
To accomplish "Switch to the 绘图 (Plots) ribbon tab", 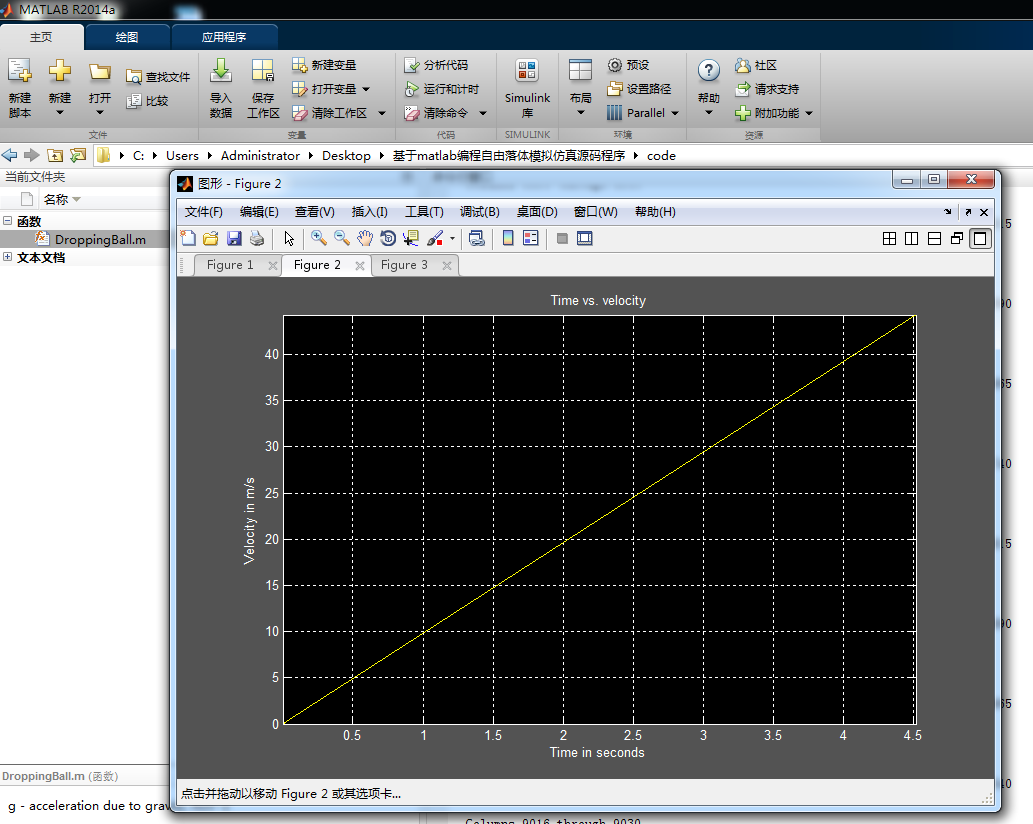I will click(127, 37).
